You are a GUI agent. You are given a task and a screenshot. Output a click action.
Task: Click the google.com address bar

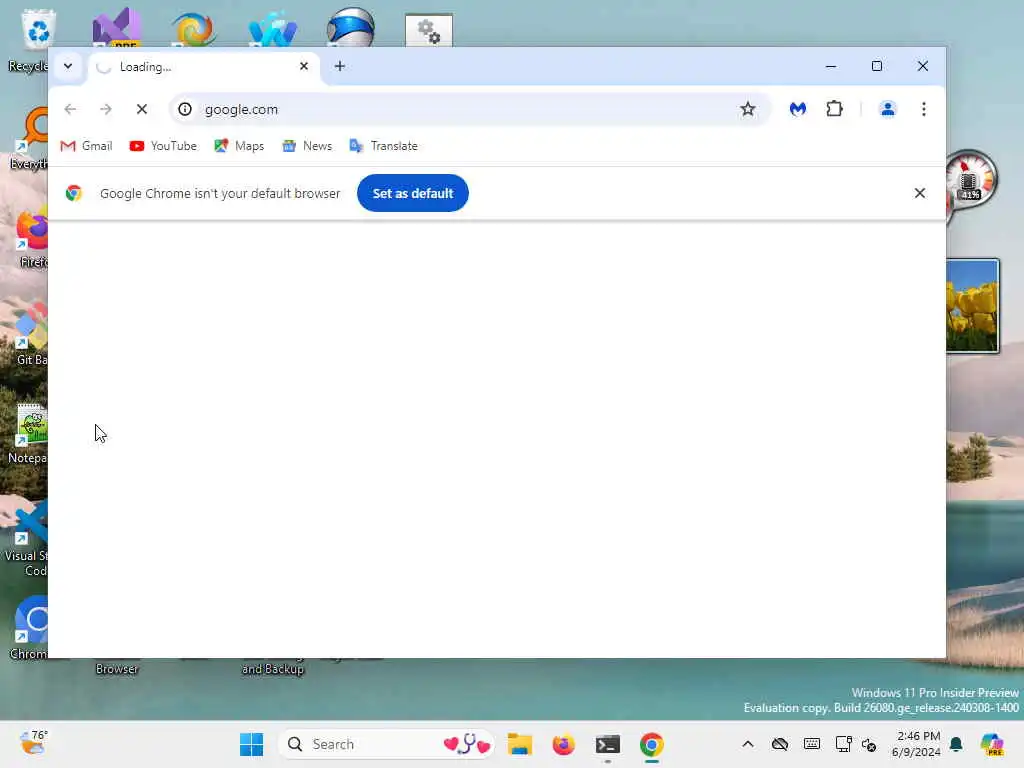pos(469,109)
